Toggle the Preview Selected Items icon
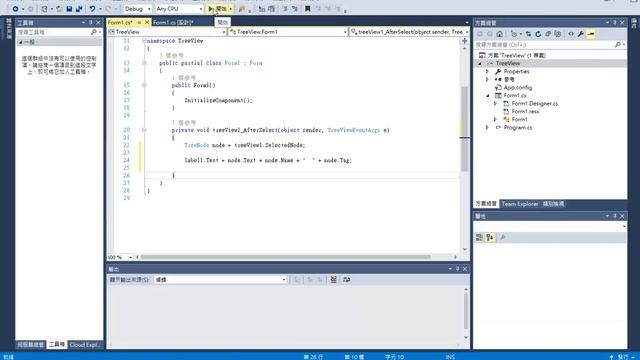The width and height of the screenshot is (640, 360). point(591,34)
